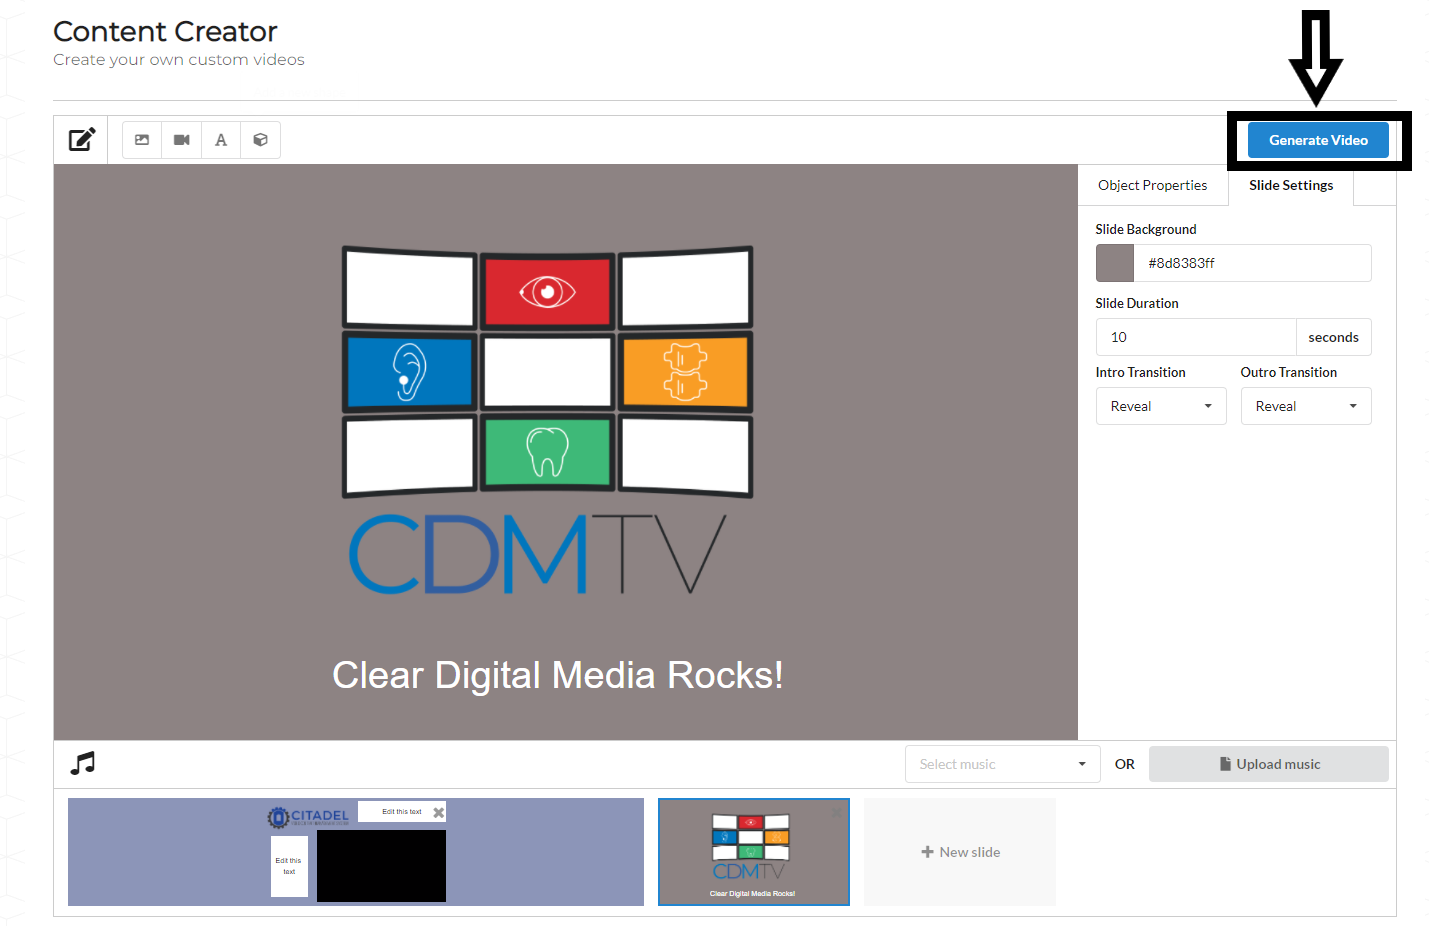Select the CDMTV slide thumbnail

754,852
